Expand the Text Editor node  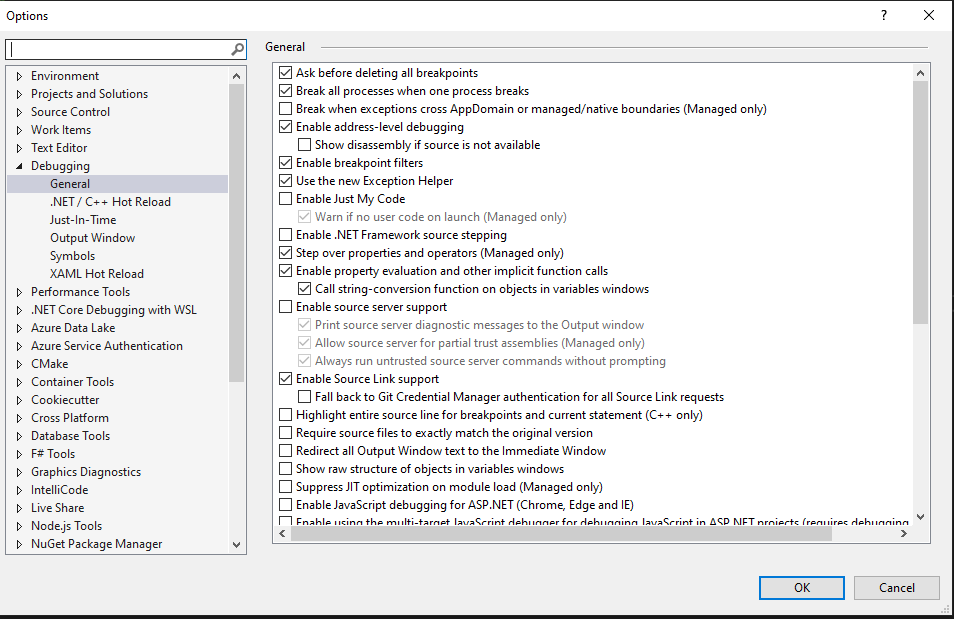tap(19, 148)
